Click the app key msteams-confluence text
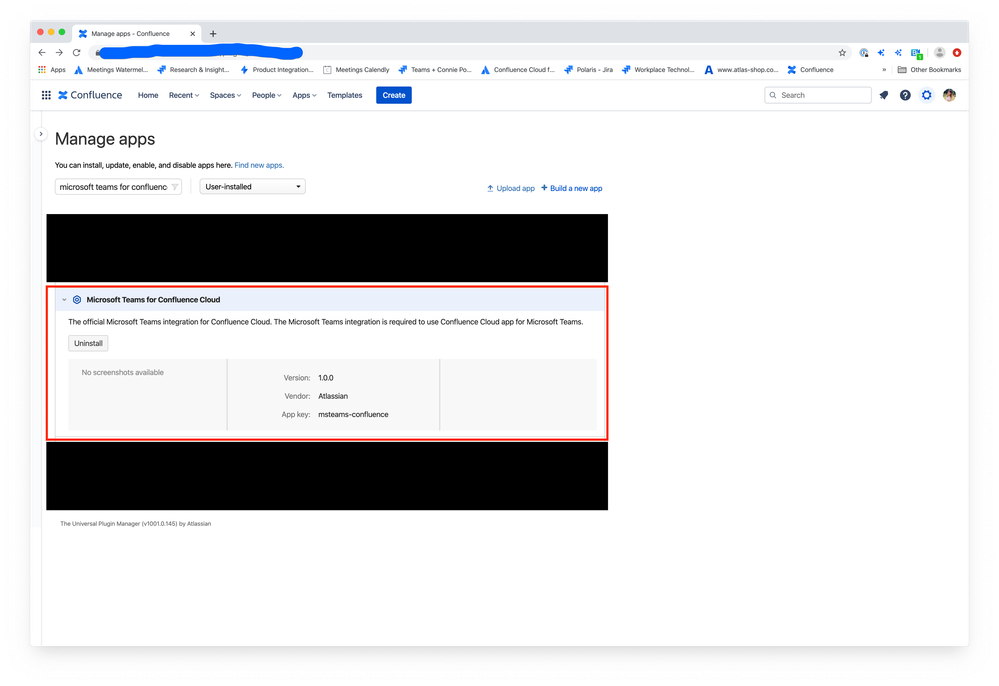999x686 pixels. coord(353,415)
